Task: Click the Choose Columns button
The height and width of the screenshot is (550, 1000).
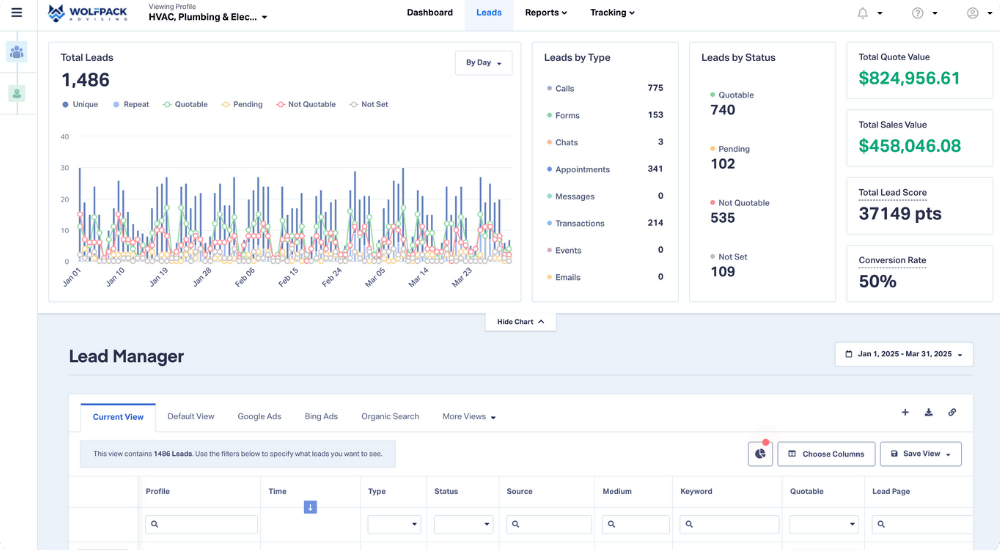Action: tap(826, 454)
